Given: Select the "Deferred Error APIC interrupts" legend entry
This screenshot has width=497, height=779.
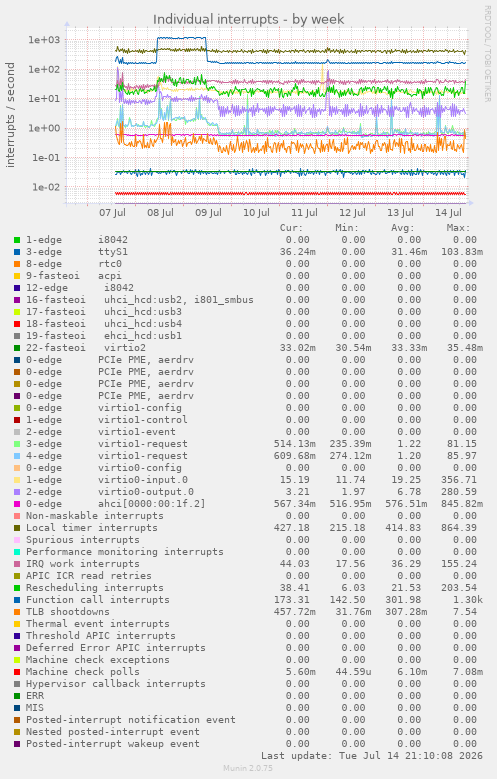Looking at the screenshot, I should click(x=116, y=648).
